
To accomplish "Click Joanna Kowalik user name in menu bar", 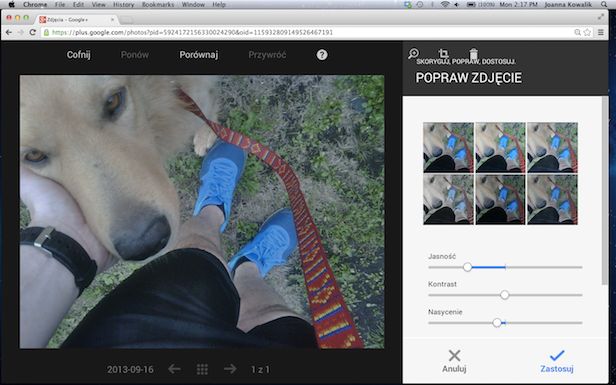I will point(569,4).
